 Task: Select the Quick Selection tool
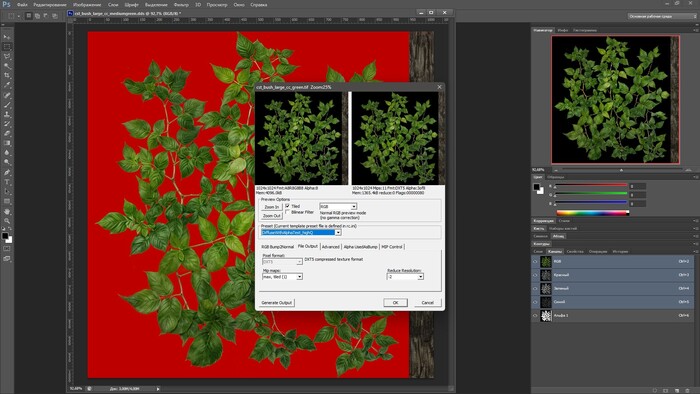point(7,66)
